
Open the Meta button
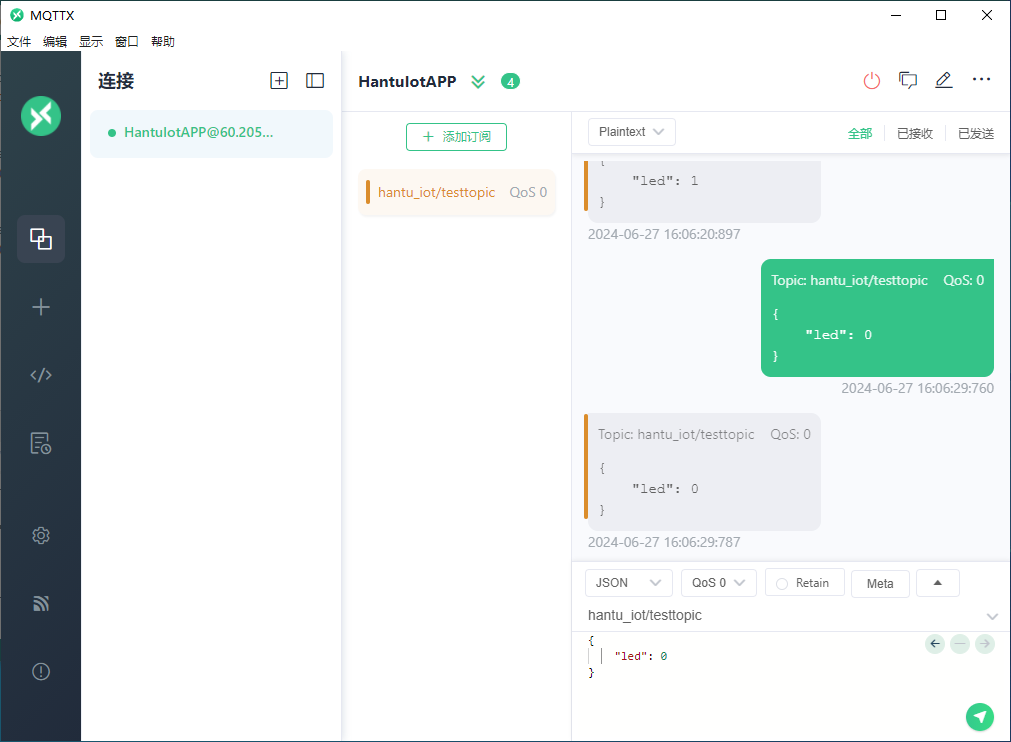(x=880, y=583)
